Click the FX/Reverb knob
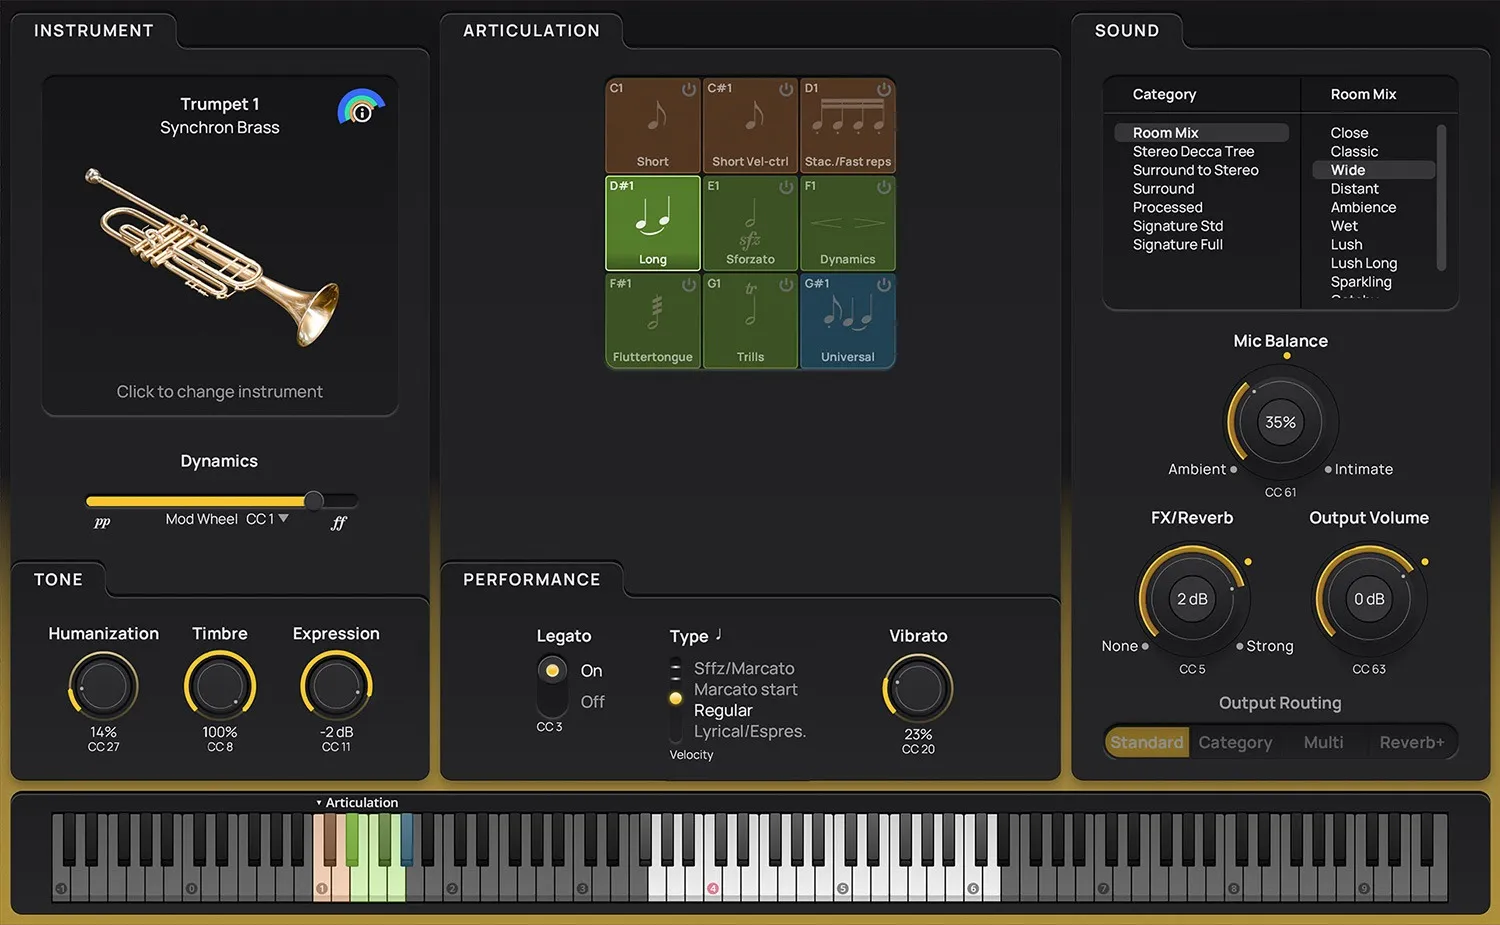Image resolution: width=1500 pixels, height=925 pixels. (1192, 599)
